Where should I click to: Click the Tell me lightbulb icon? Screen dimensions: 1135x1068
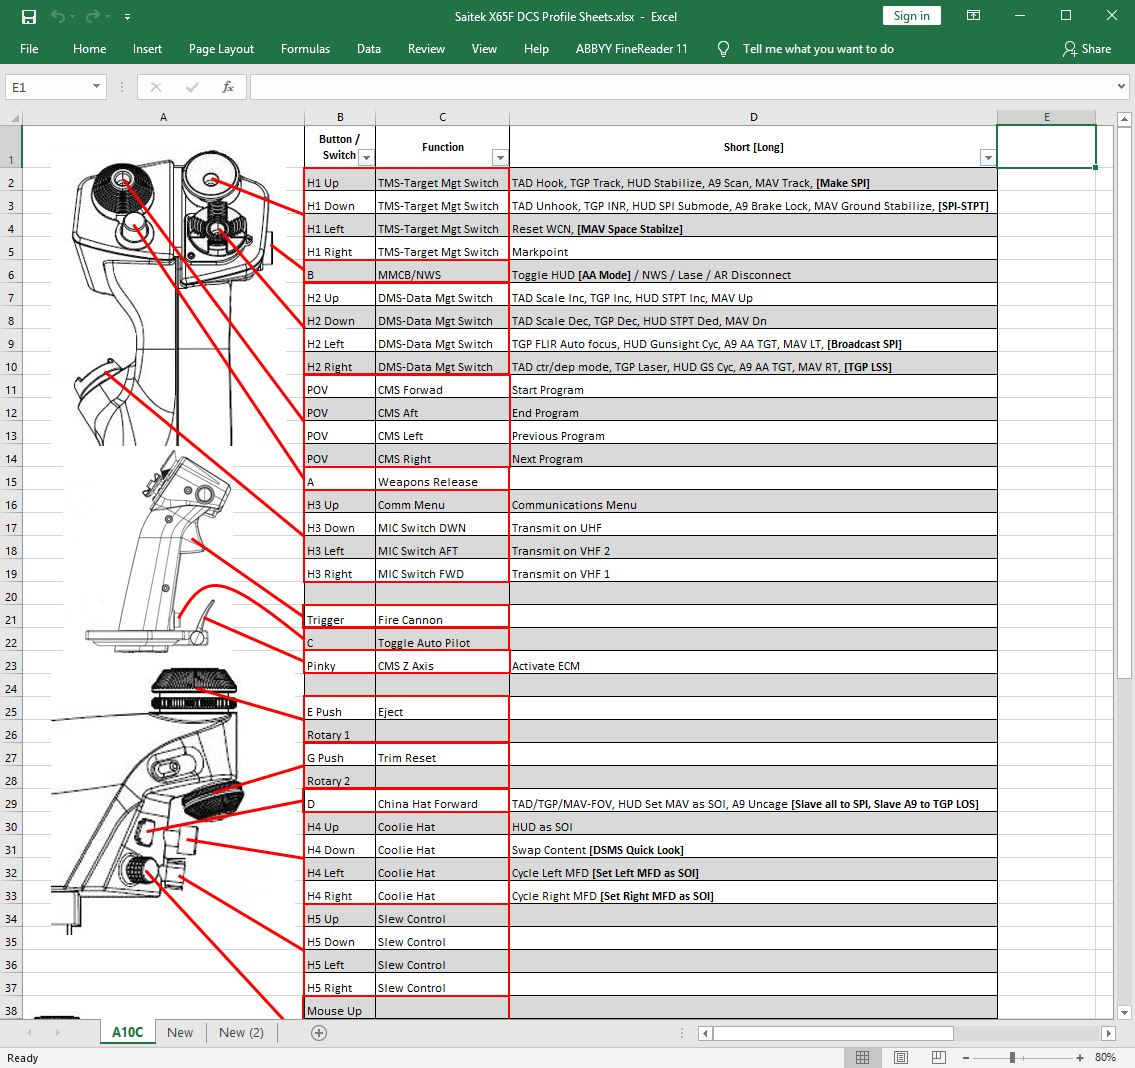coord(724,48)
